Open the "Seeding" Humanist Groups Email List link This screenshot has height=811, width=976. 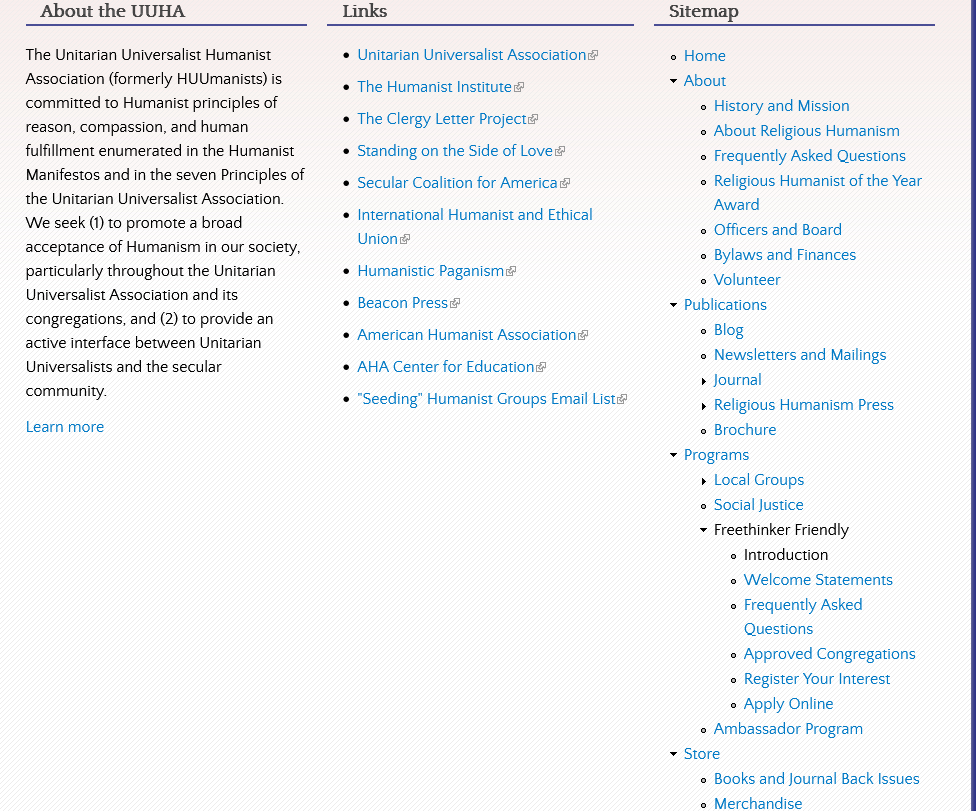[486, 398]
